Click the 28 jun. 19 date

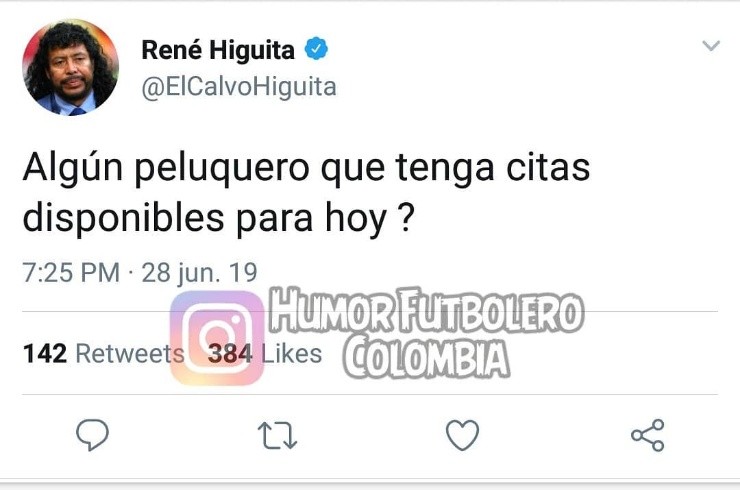[200, 273]
